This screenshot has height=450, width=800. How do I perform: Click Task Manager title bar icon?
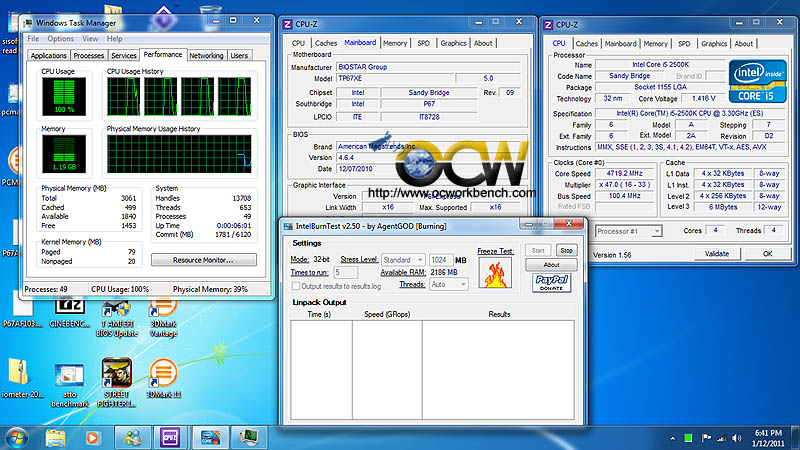point(28,23)
